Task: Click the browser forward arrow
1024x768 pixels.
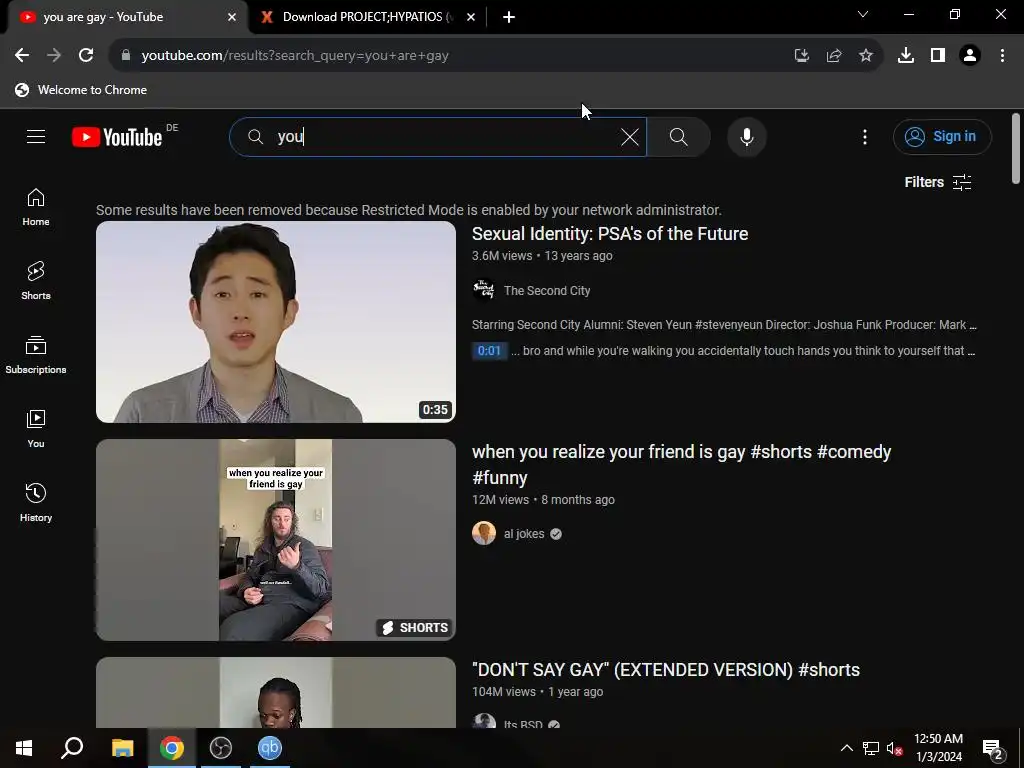Action: (54, 56)
